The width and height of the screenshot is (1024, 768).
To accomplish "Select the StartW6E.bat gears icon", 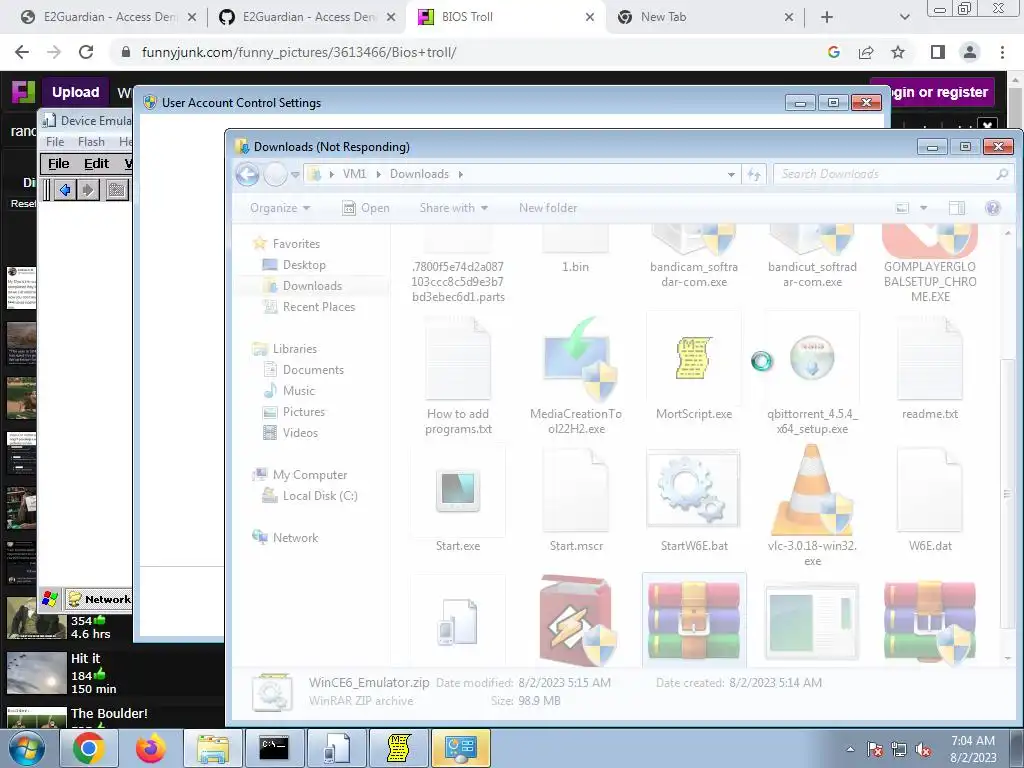I will 694,490.
